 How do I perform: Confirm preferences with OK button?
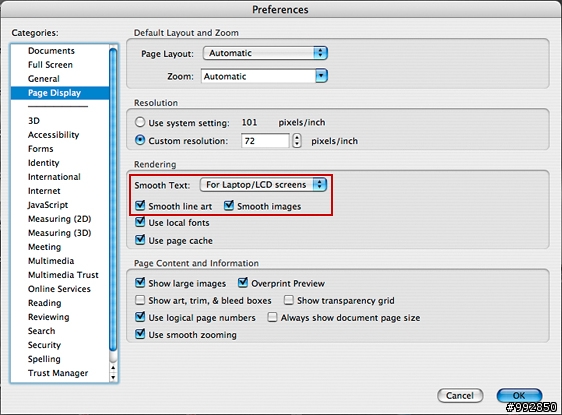pyautogui.click(x=519, y=395)
